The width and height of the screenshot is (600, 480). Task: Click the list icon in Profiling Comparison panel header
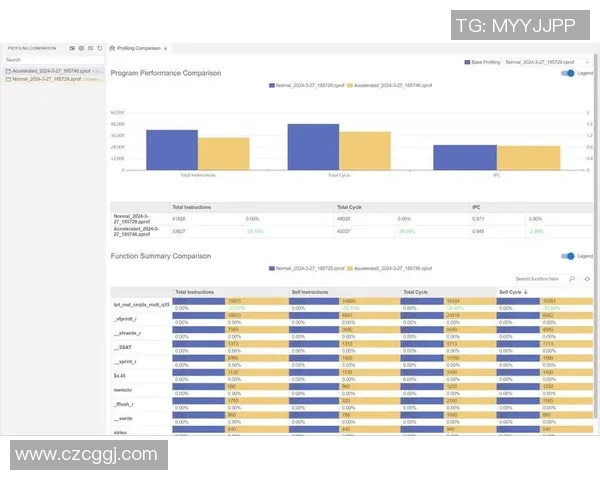90,48
